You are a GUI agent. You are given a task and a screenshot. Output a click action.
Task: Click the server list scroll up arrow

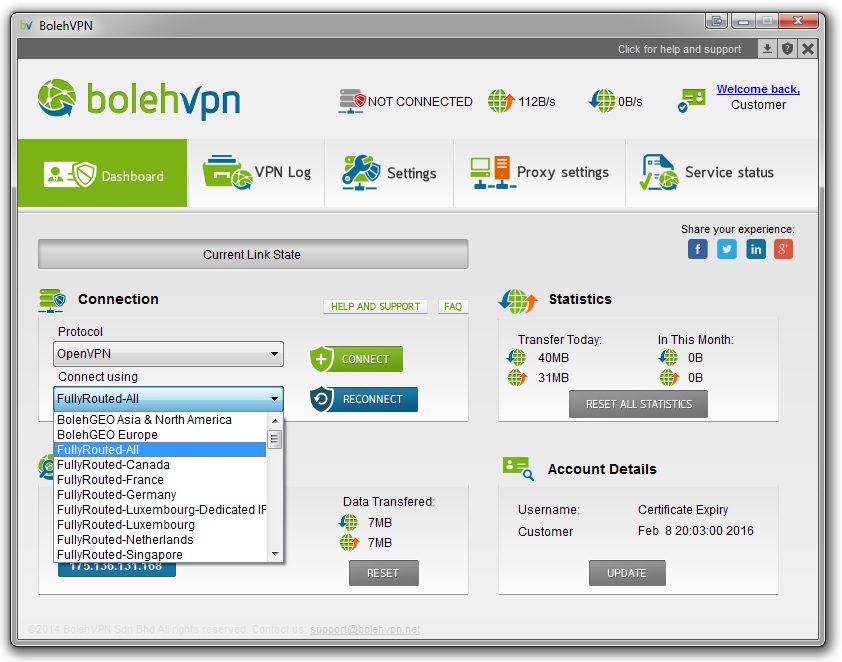pos(275,421)
